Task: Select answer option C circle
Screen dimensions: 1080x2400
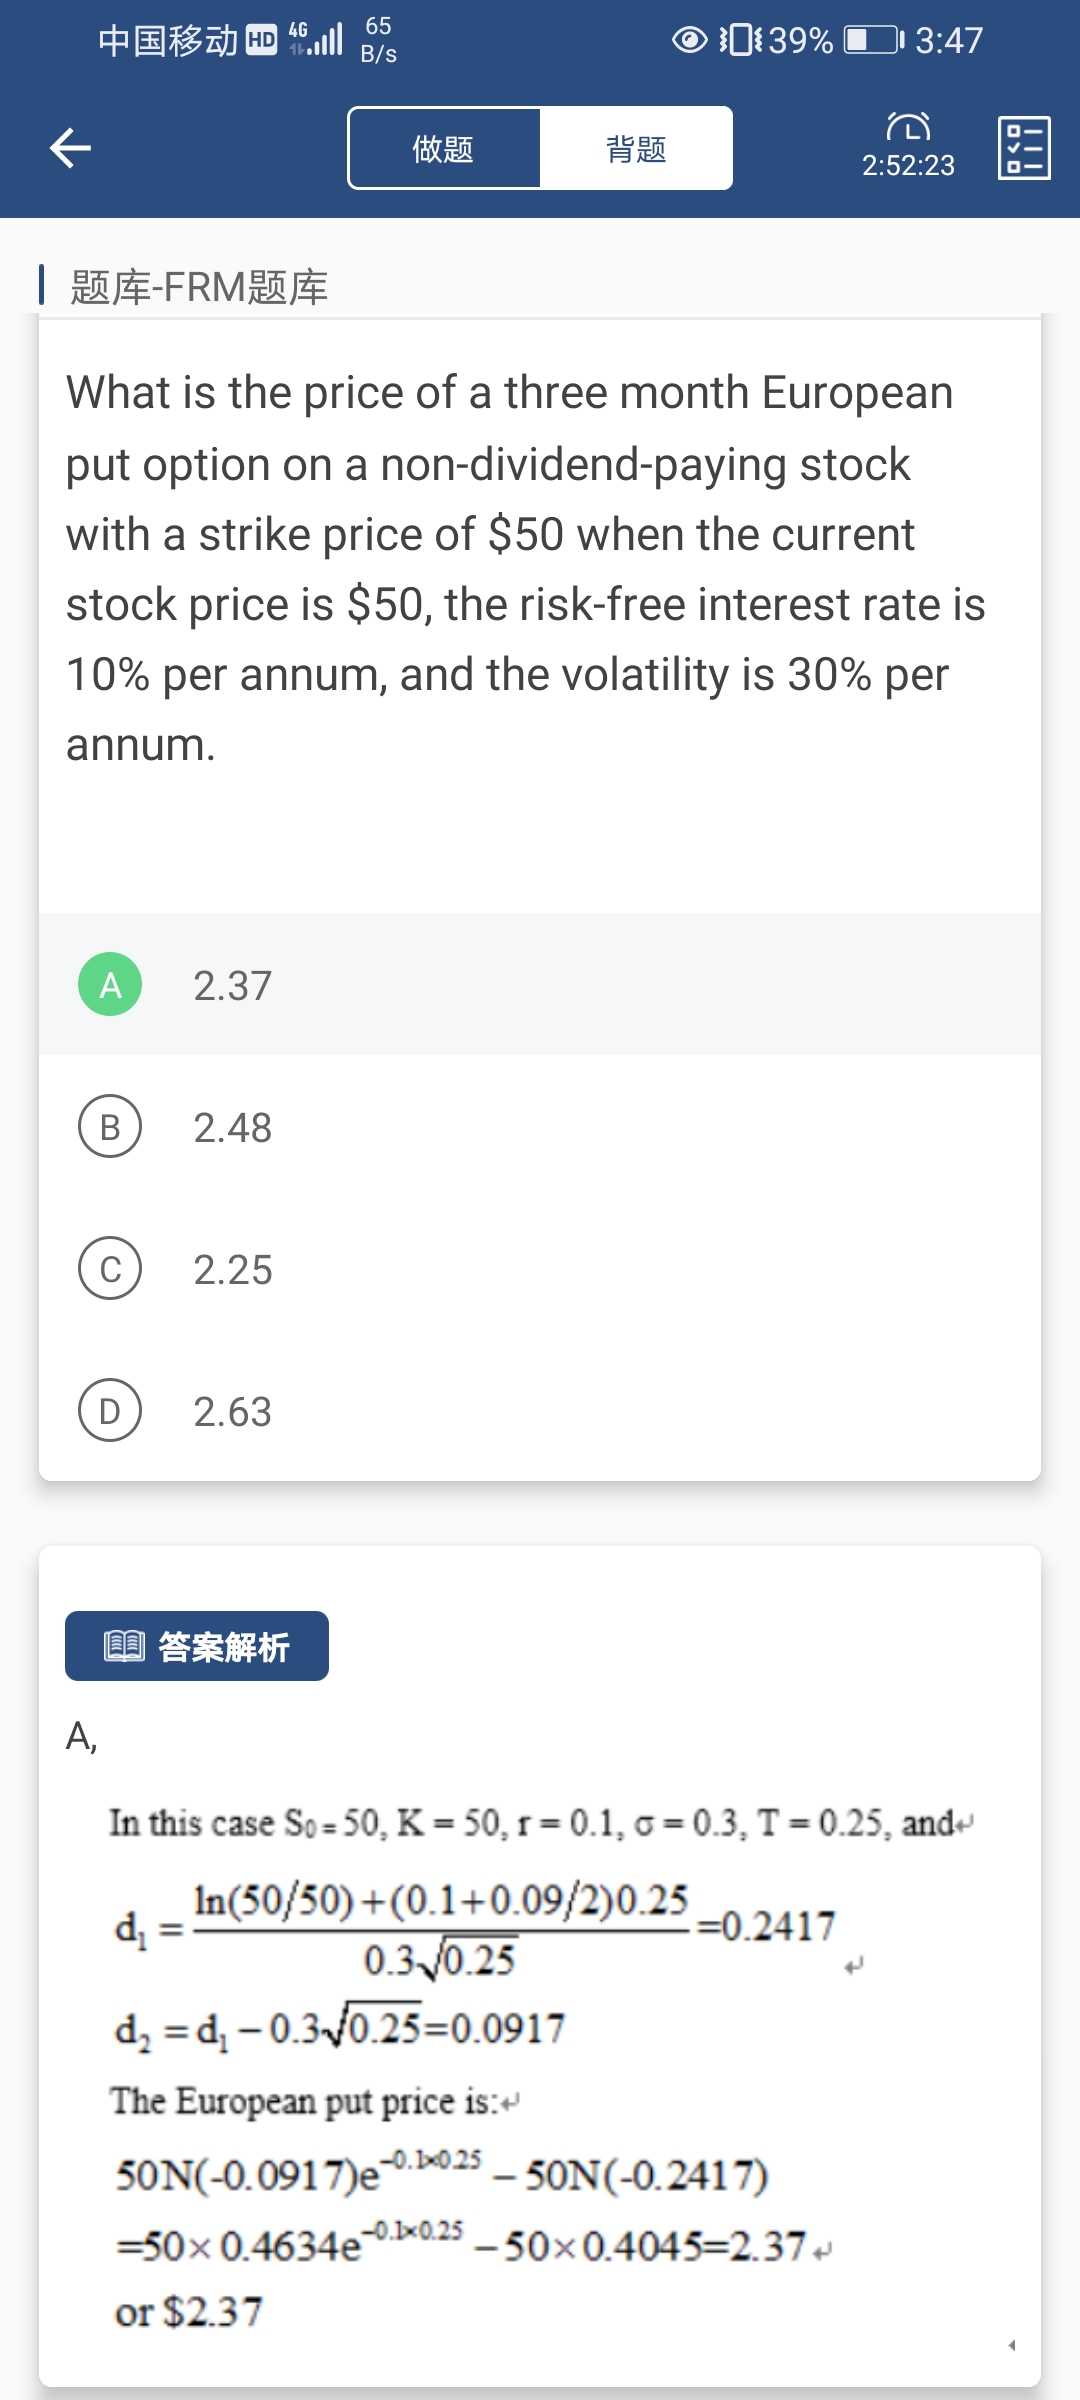Action: [x=110, y=1268]
